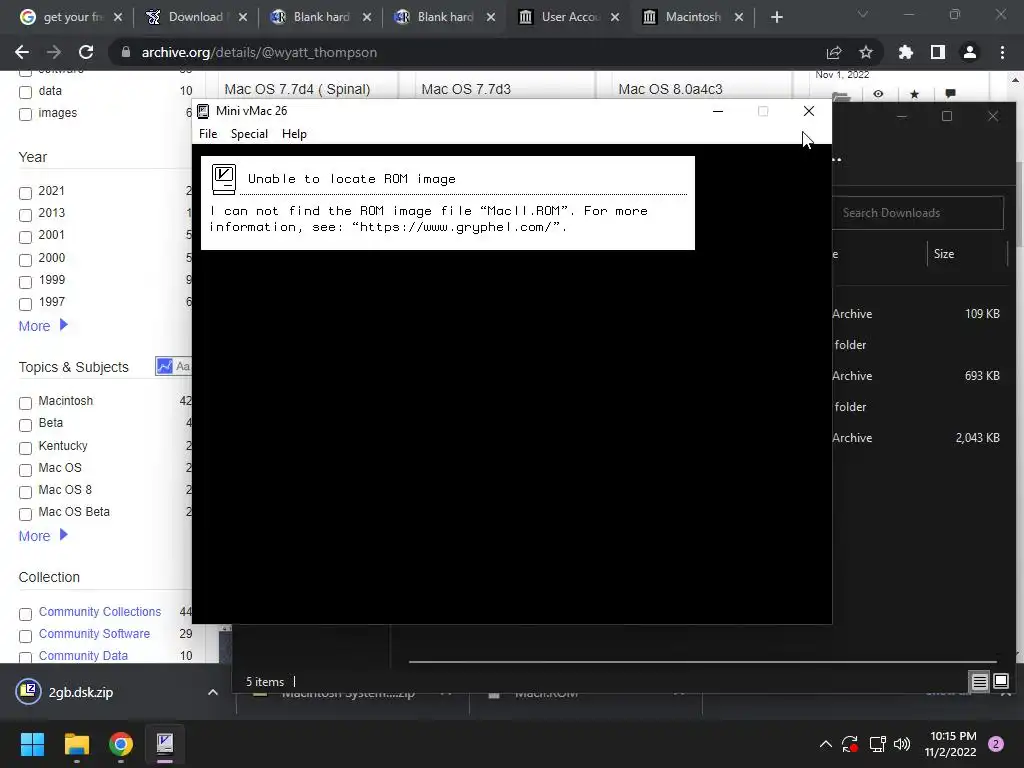Check the 2001 year filter
This screenshot has width=1024, height=768.
coord(25,237)
